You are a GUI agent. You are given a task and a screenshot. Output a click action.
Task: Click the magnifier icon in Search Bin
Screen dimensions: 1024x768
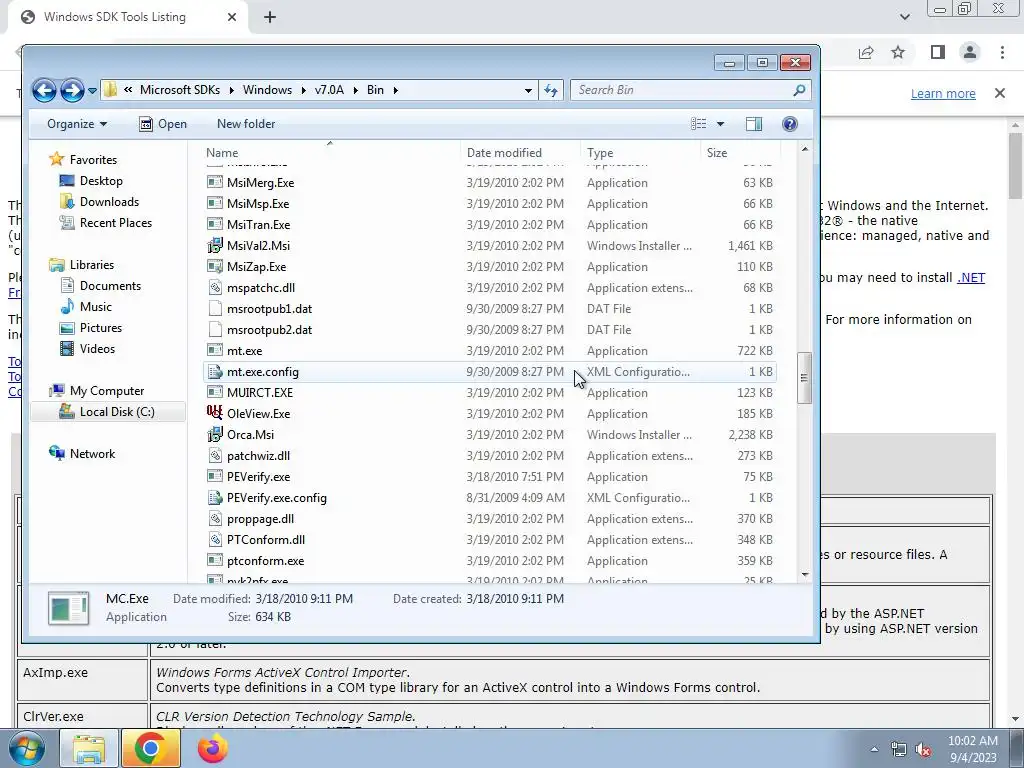(x=799, y=90)
